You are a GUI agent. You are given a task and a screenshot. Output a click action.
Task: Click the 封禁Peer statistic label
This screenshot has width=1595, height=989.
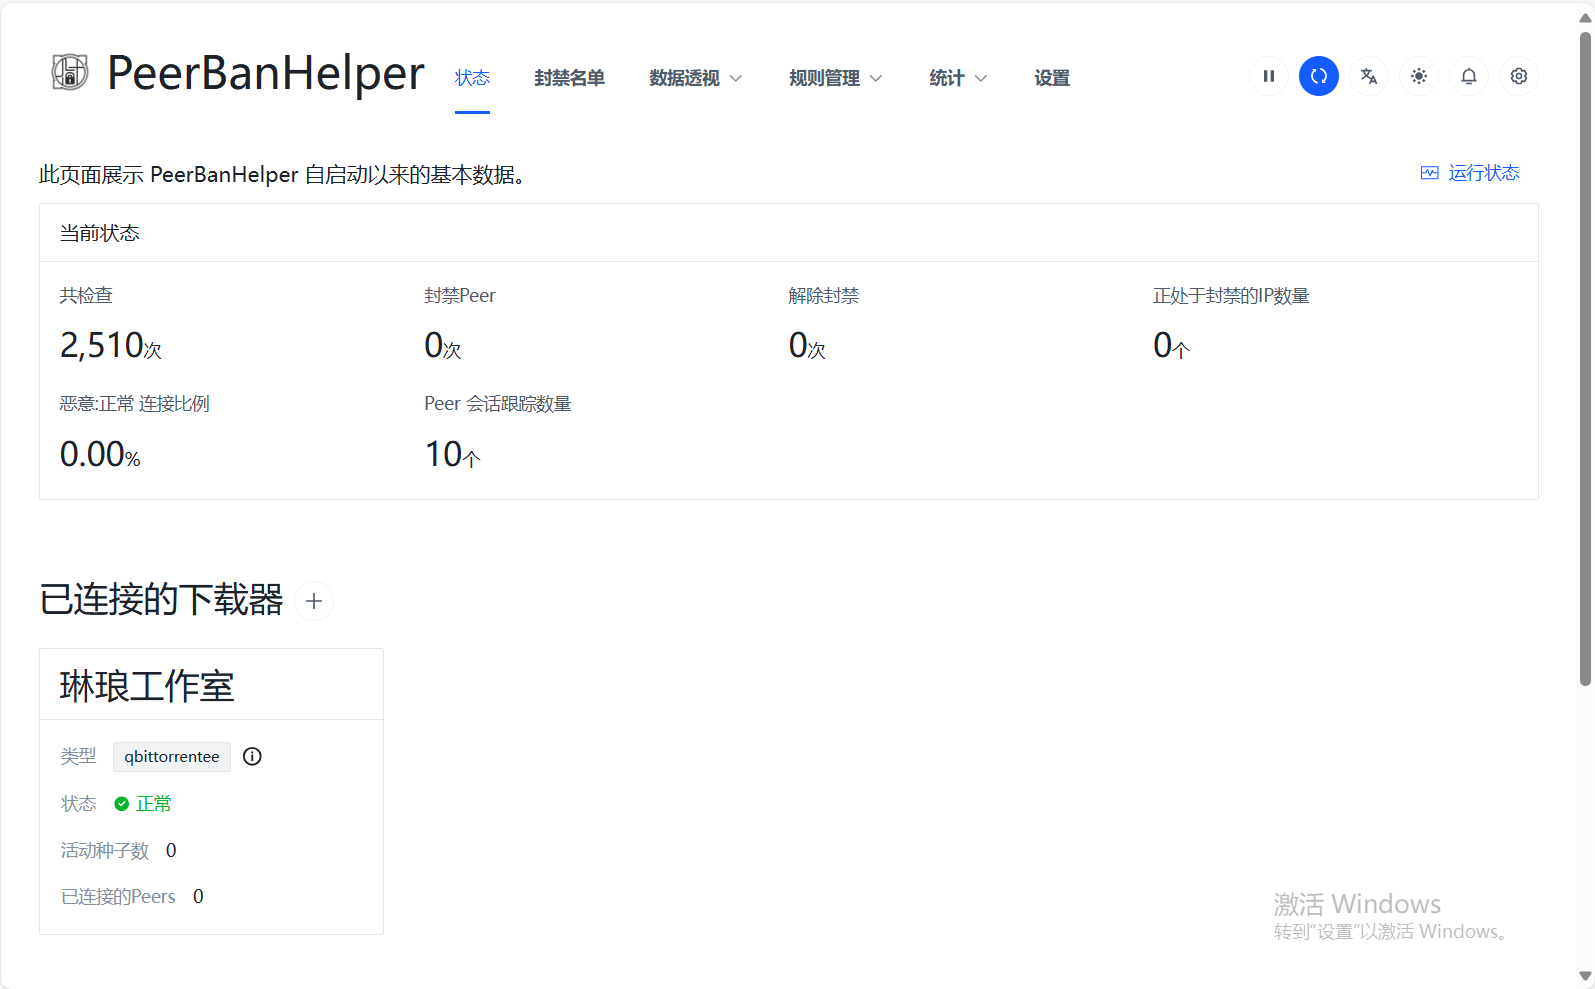460,296
